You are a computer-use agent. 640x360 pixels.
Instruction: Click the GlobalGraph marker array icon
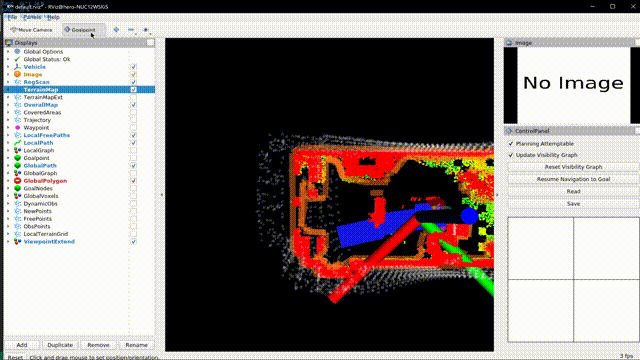tap(17, 173)
